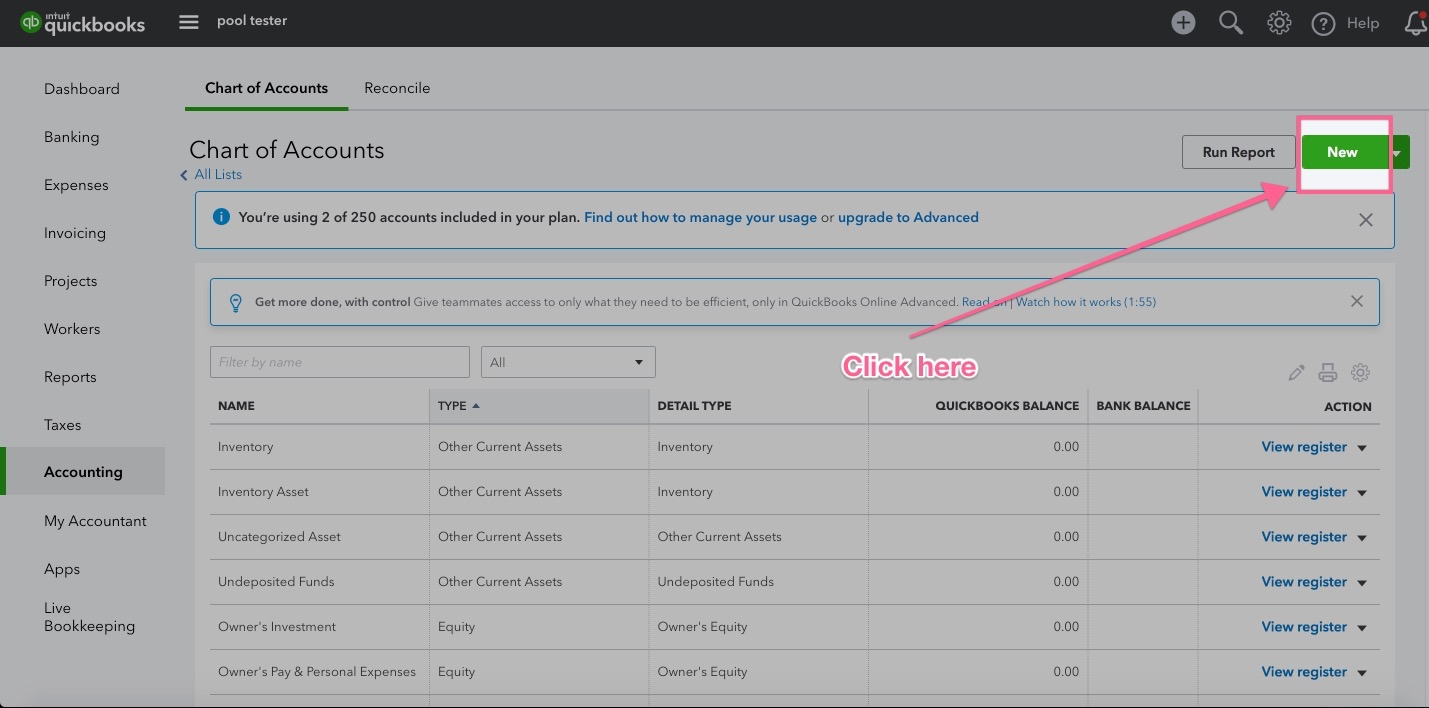
Task: Click the Owner's Investment account name
Action: pyautogui.click(x=277, y=627)
